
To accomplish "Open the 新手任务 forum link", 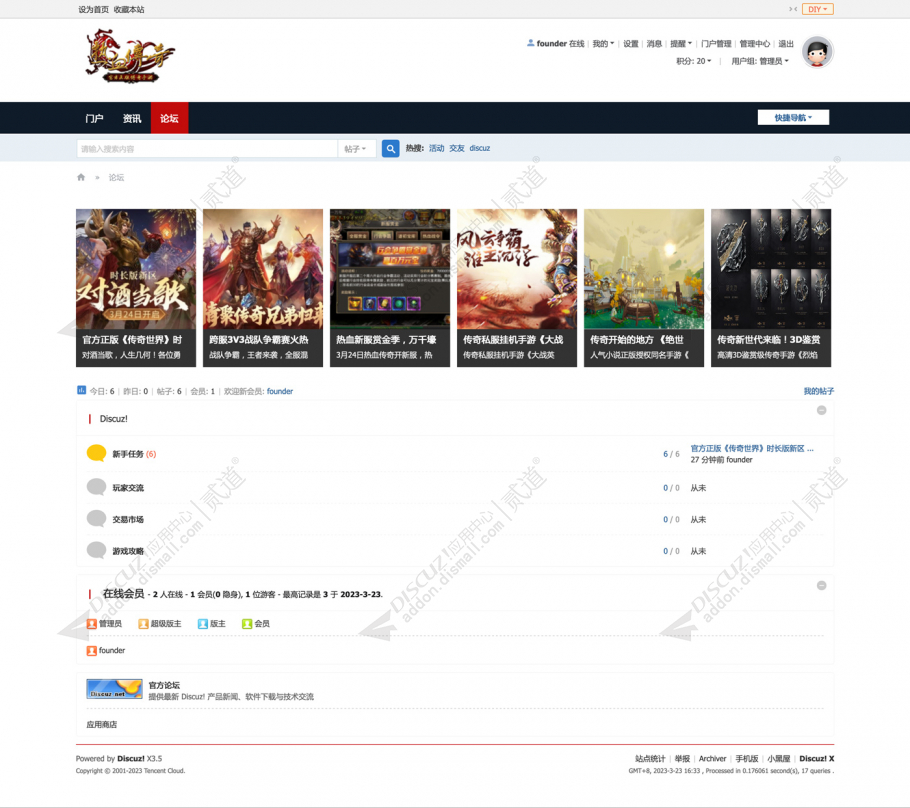I will coord(128,453).
